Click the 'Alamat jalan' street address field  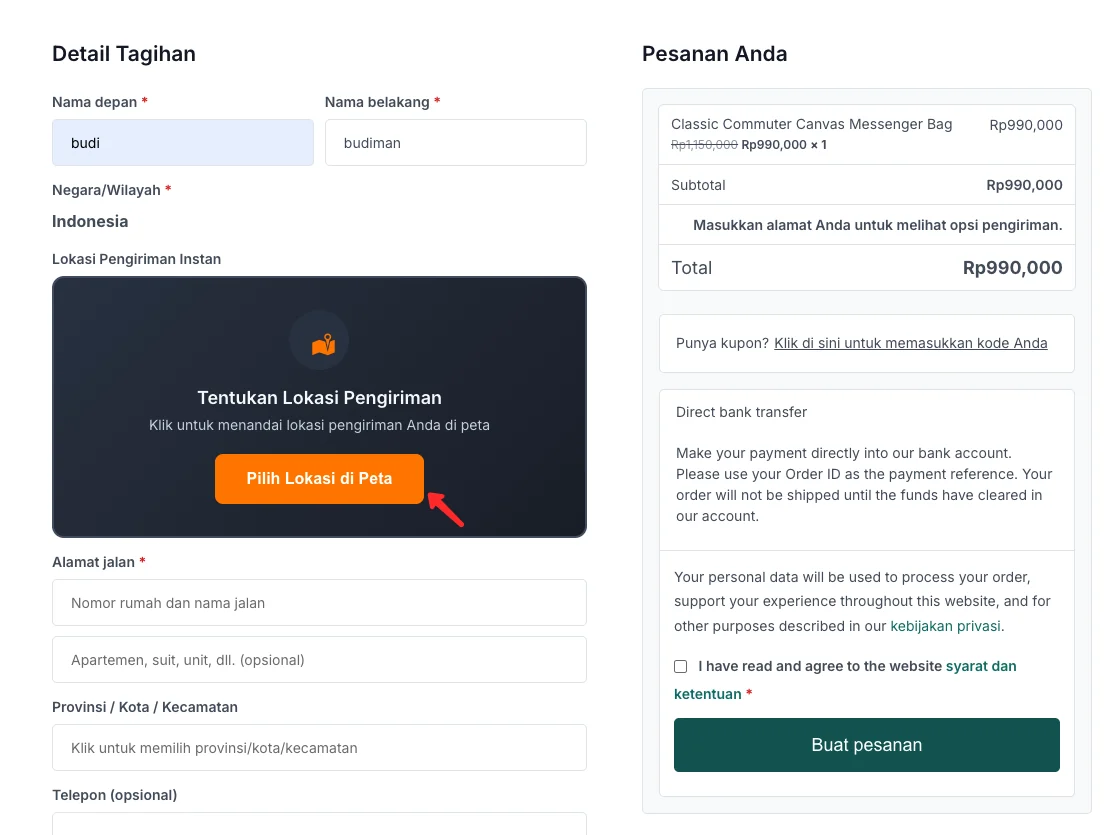point(319,603)
